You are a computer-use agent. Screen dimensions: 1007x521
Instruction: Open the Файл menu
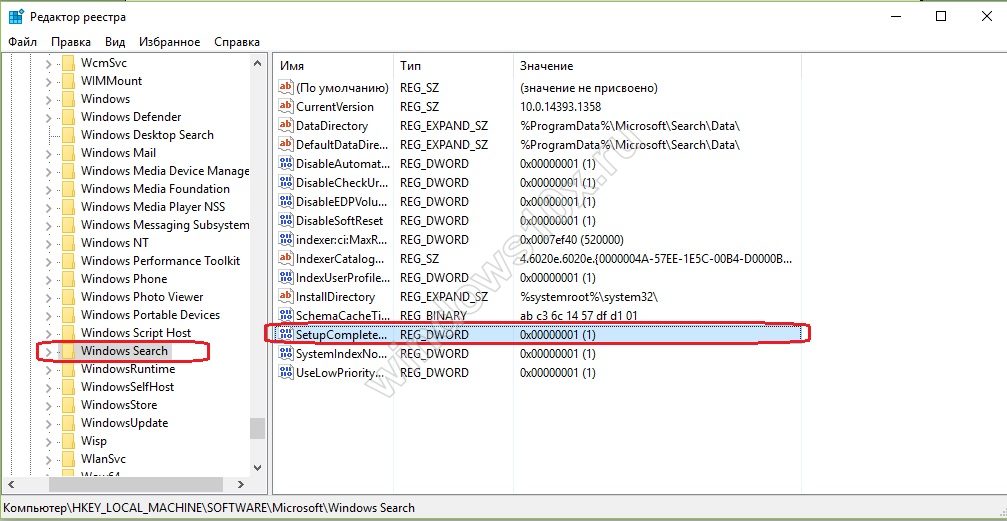pos(22,42)
